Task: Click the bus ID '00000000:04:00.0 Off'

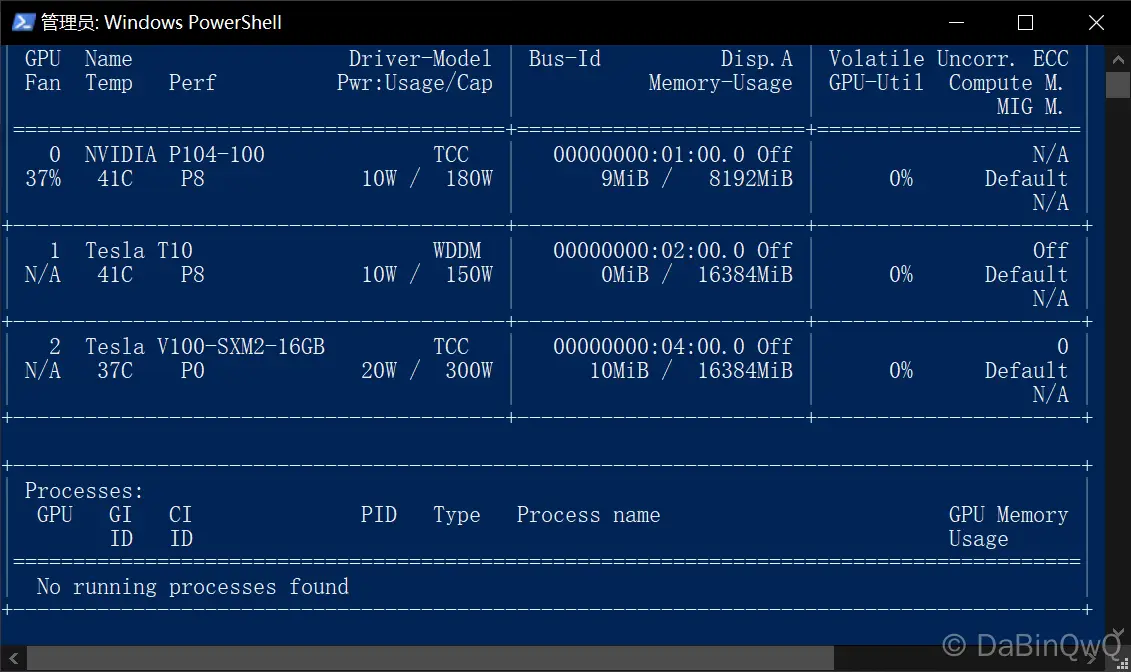Action: [x=672, y=346]
